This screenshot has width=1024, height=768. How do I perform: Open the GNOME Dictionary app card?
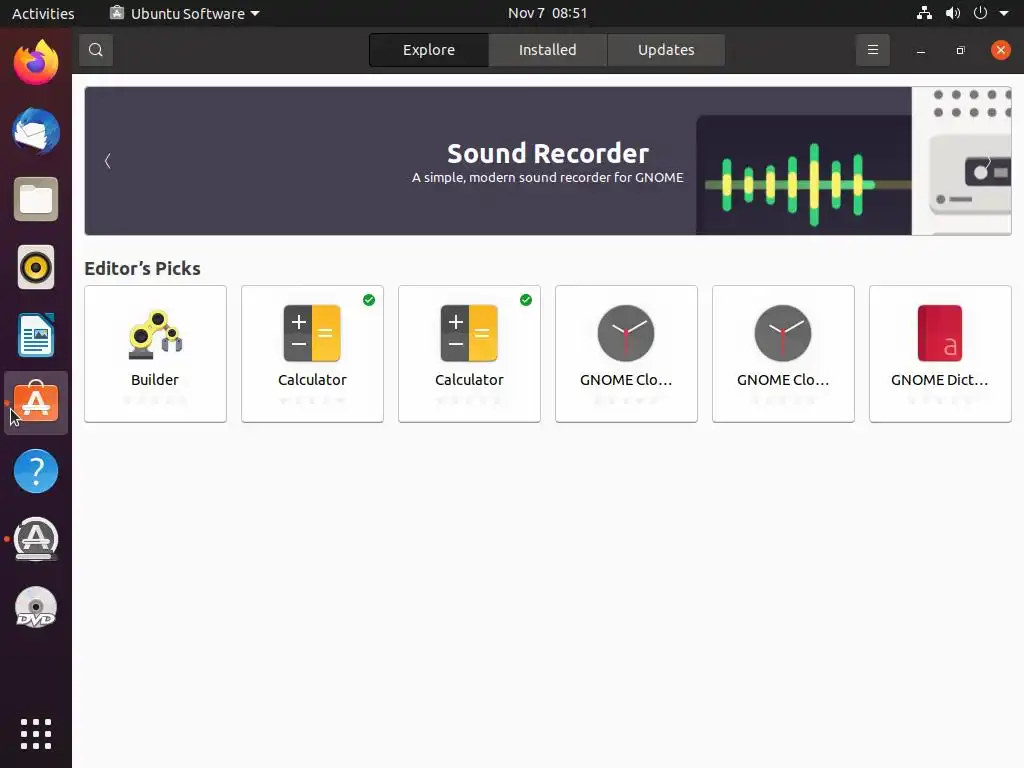coord(940,353)
